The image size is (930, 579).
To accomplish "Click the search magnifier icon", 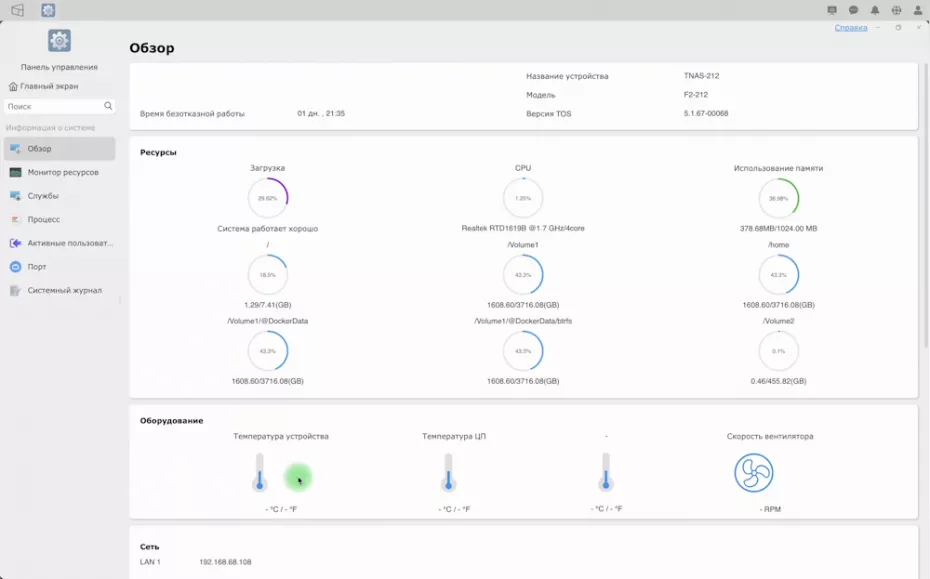I will pos(108,106).
